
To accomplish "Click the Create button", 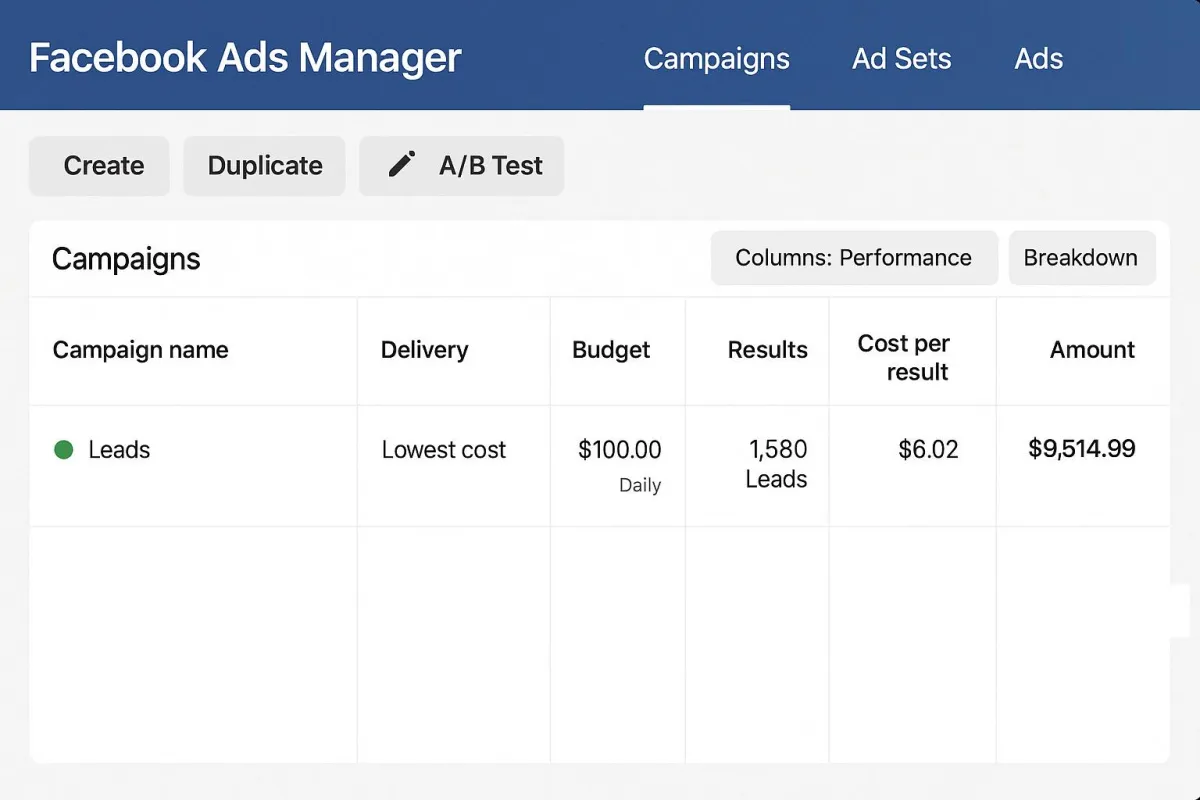I will [x=100, y=166].
